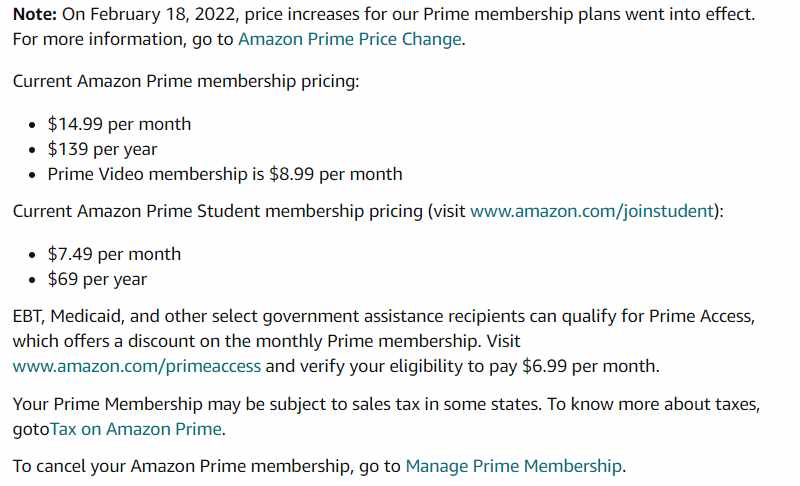Click the word goto before tax link
This screenshot has width=800, height=486.
(31, 429)
